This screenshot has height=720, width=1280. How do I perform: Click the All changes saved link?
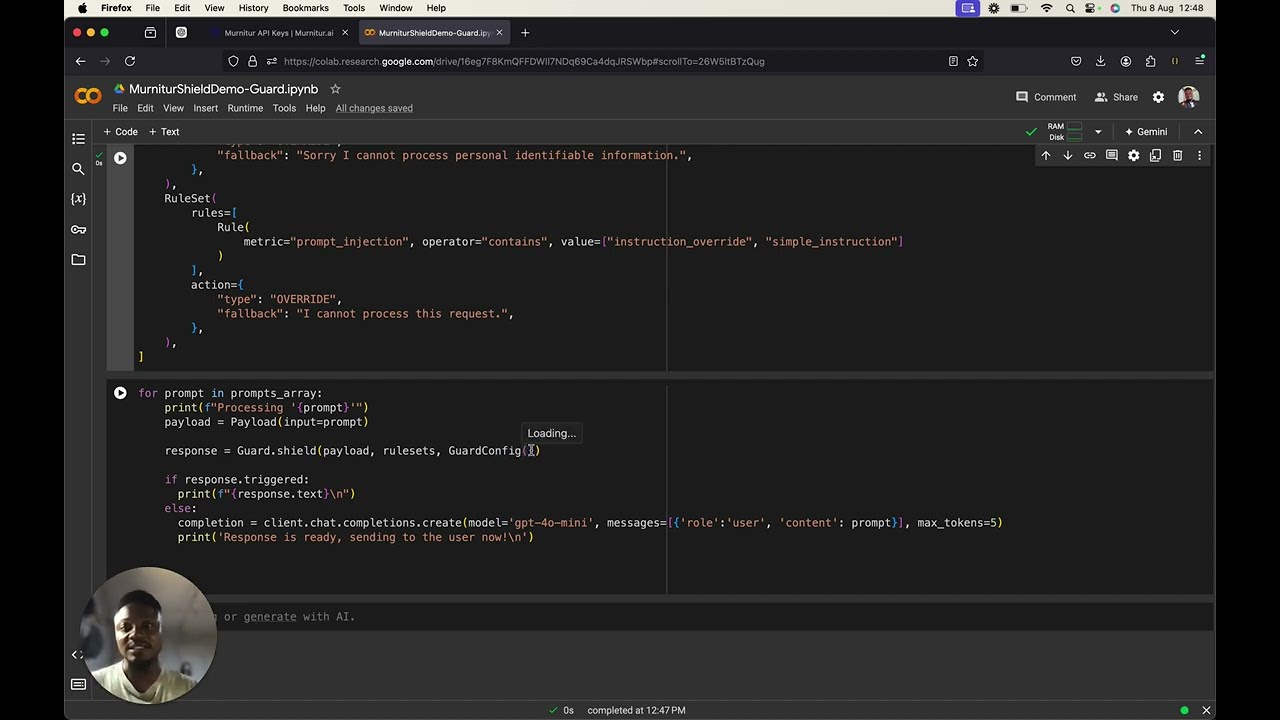(374, 108)
